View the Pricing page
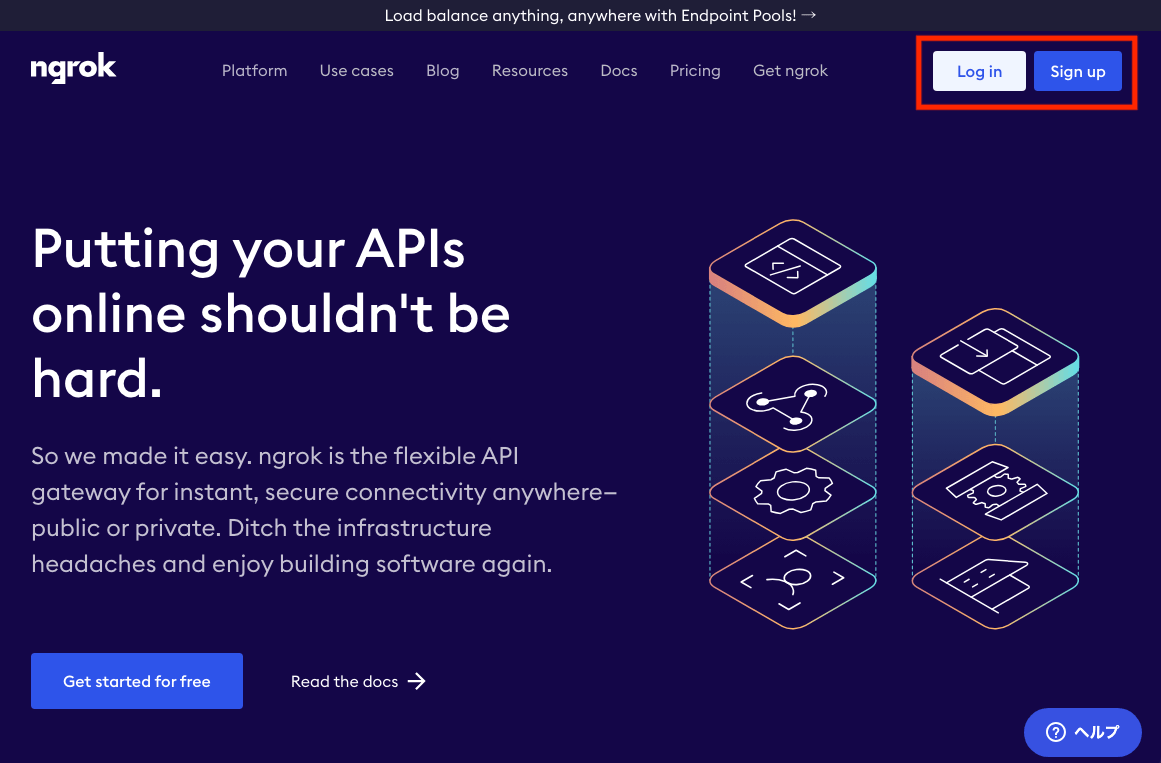This screenshot has height=763, width=1161. (695, 70)
